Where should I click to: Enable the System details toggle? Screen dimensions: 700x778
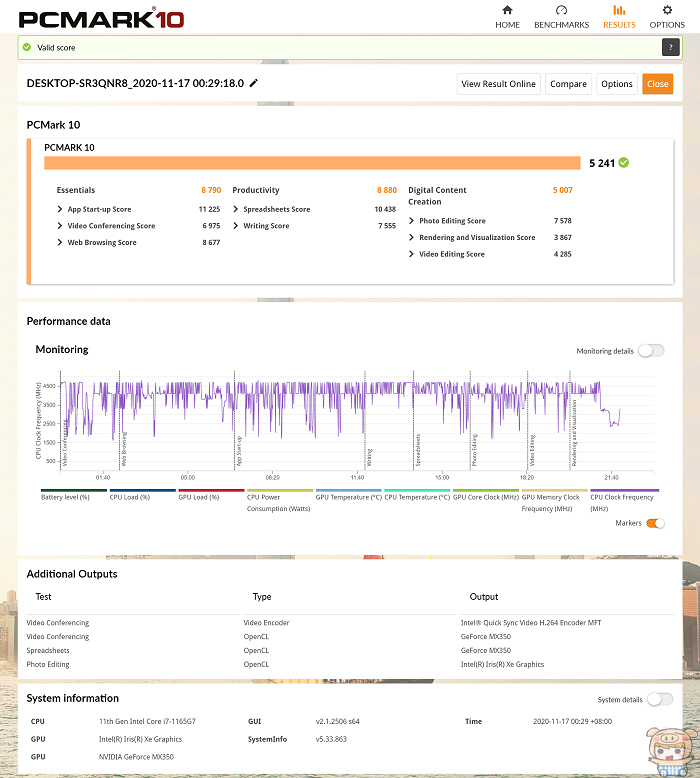click(x=660, y=700)
